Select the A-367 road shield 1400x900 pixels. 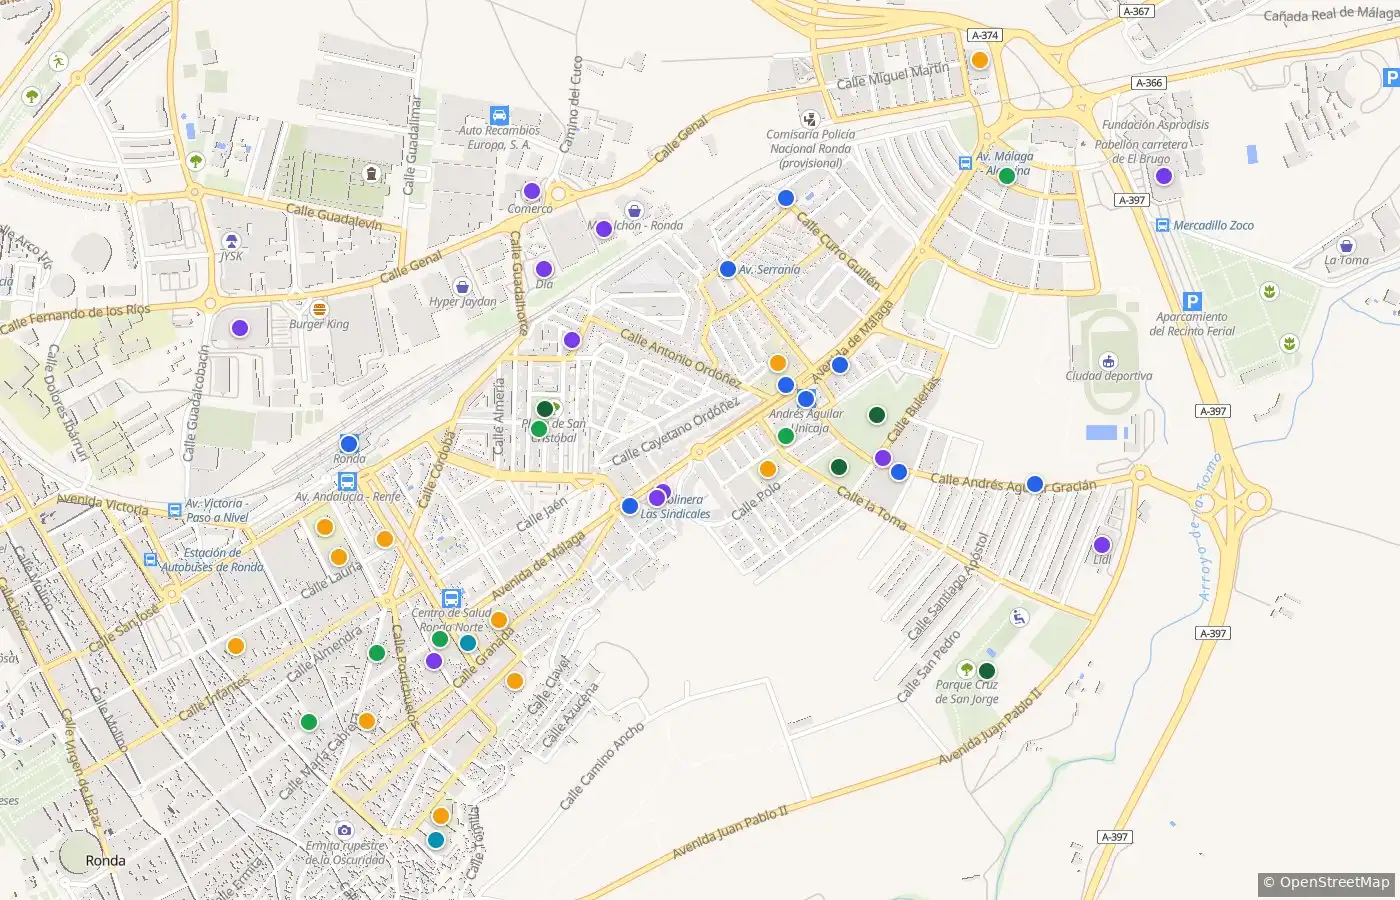1136,11
